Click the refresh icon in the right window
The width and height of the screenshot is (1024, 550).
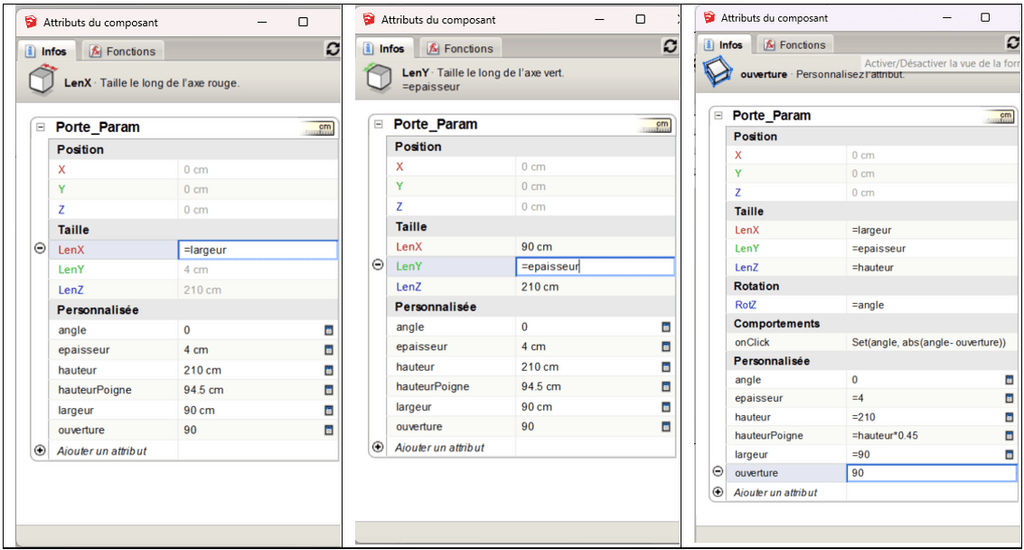point(1013,43)
